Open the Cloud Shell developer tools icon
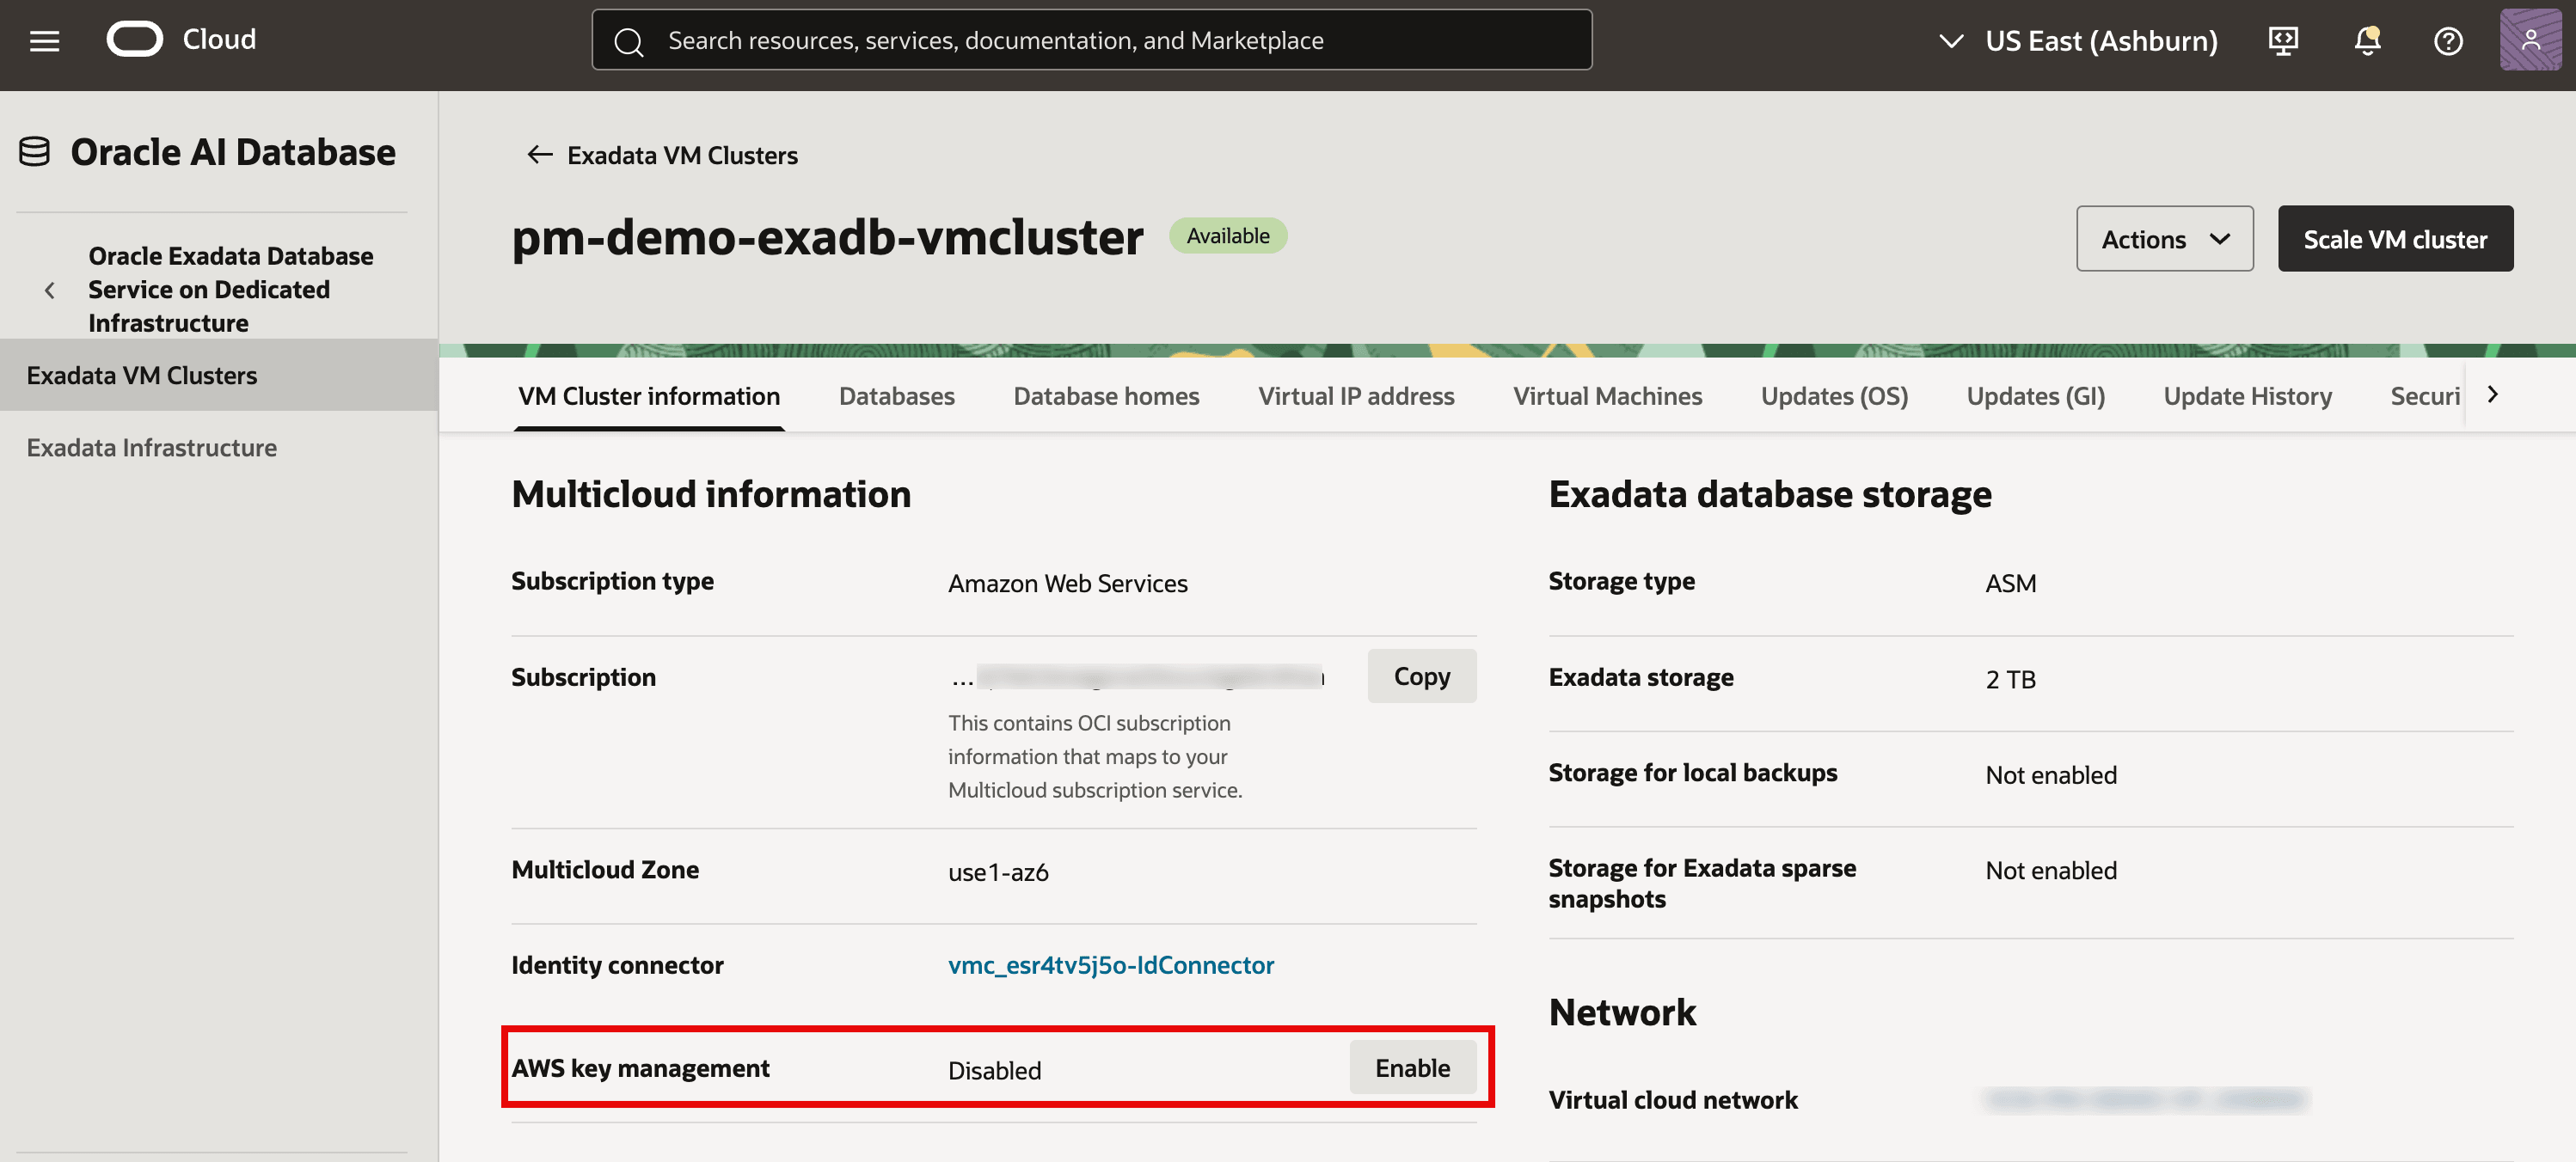This screenshot has width=2576, height=1162. [2283, 40]
